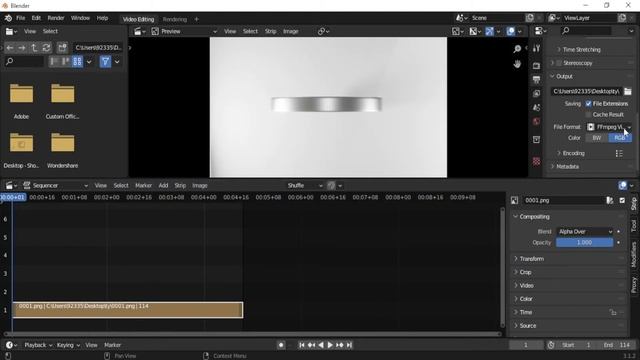Create new folder icon
Image resolution: width=640 pixels, height=360 pixels.
(62, 48)
